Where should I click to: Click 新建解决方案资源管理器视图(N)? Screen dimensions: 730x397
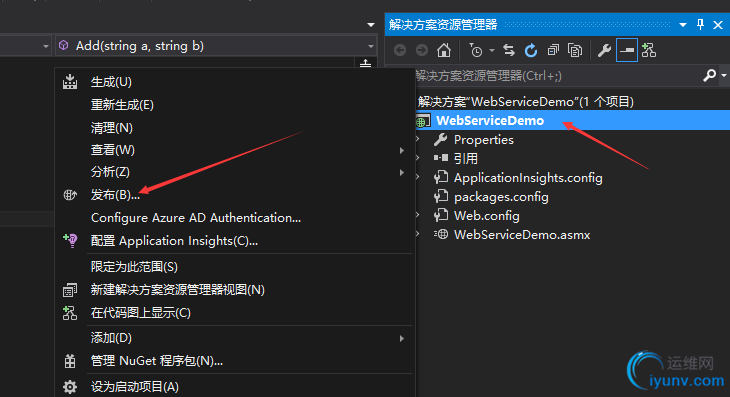click(x=235, y=290)
